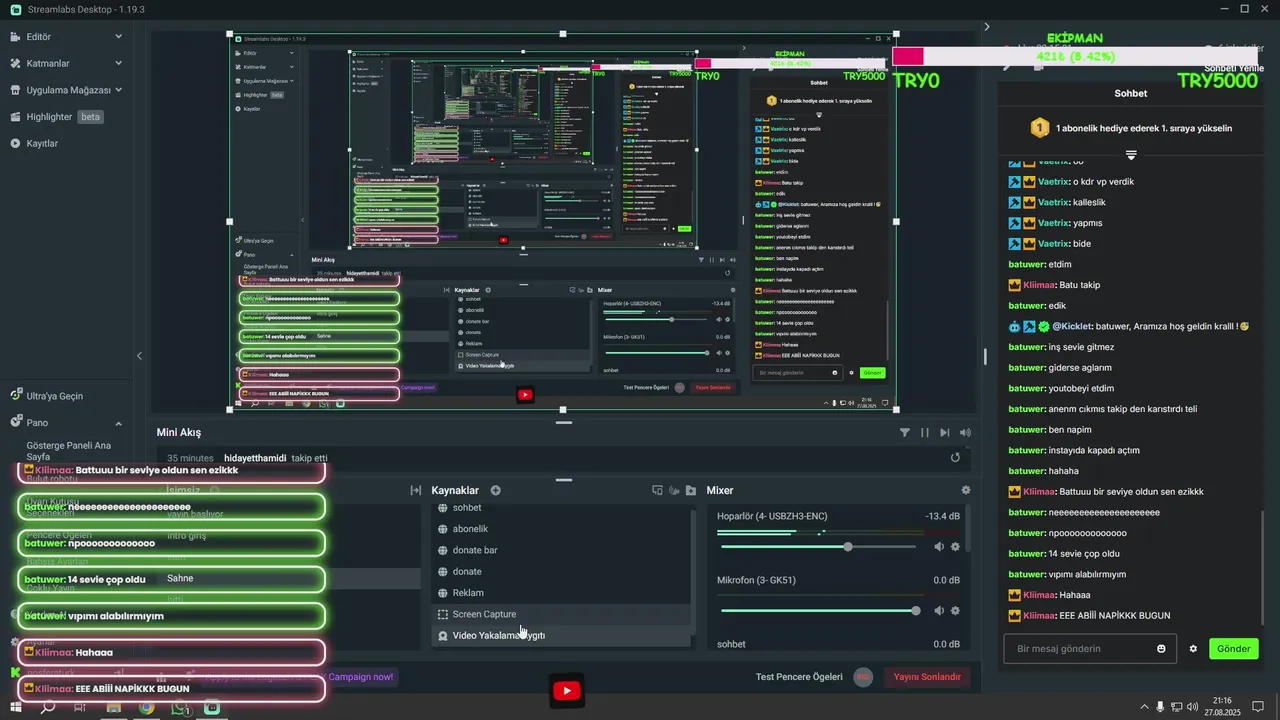The width and height of the screenshot is (1280, 720).
Task: Open Mixer advanced audio settings gear
Action: click(x=965, y=490)
